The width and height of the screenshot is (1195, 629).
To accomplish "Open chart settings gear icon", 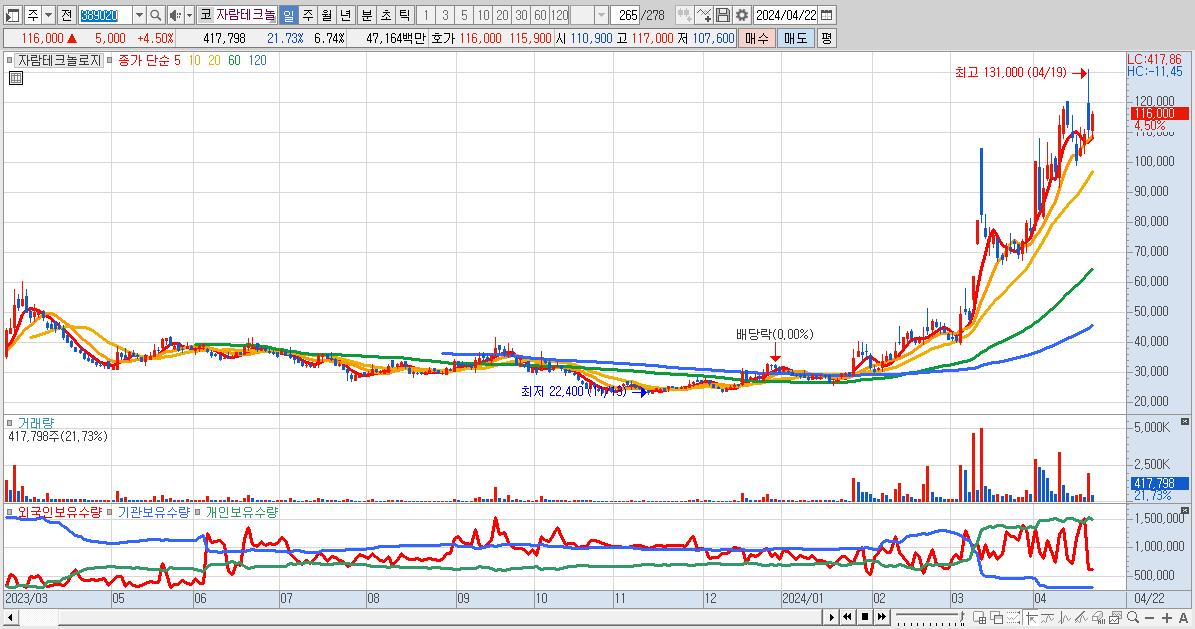I will (742, 15).
